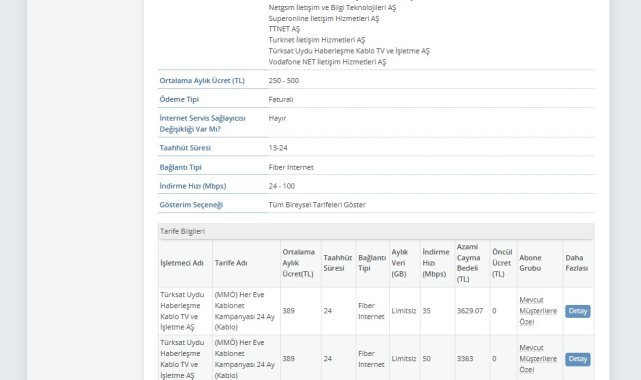Click the Ödeme Tipi label

click(179, 99)
